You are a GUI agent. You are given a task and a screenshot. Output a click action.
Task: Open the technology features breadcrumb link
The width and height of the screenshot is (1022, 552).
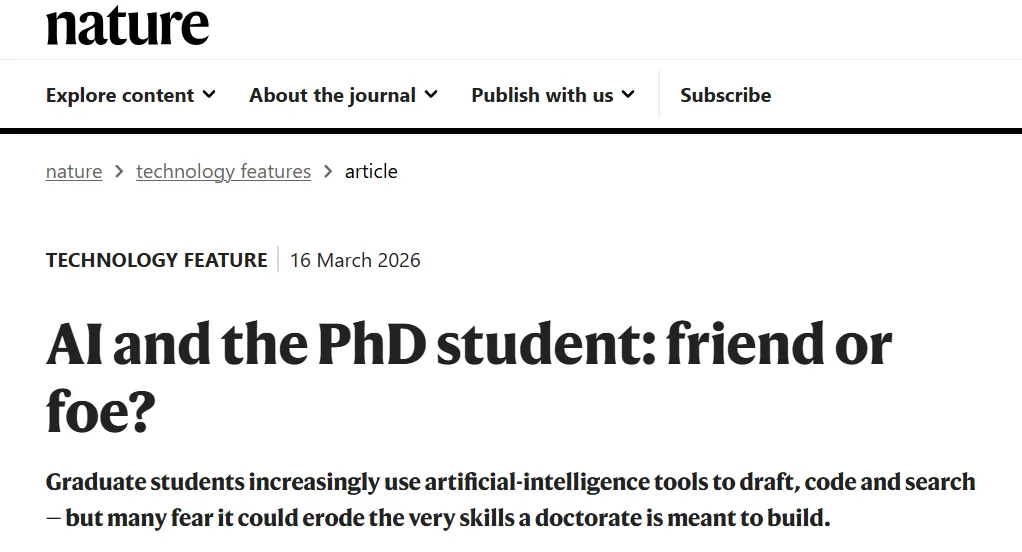click(x=223, y=171)
